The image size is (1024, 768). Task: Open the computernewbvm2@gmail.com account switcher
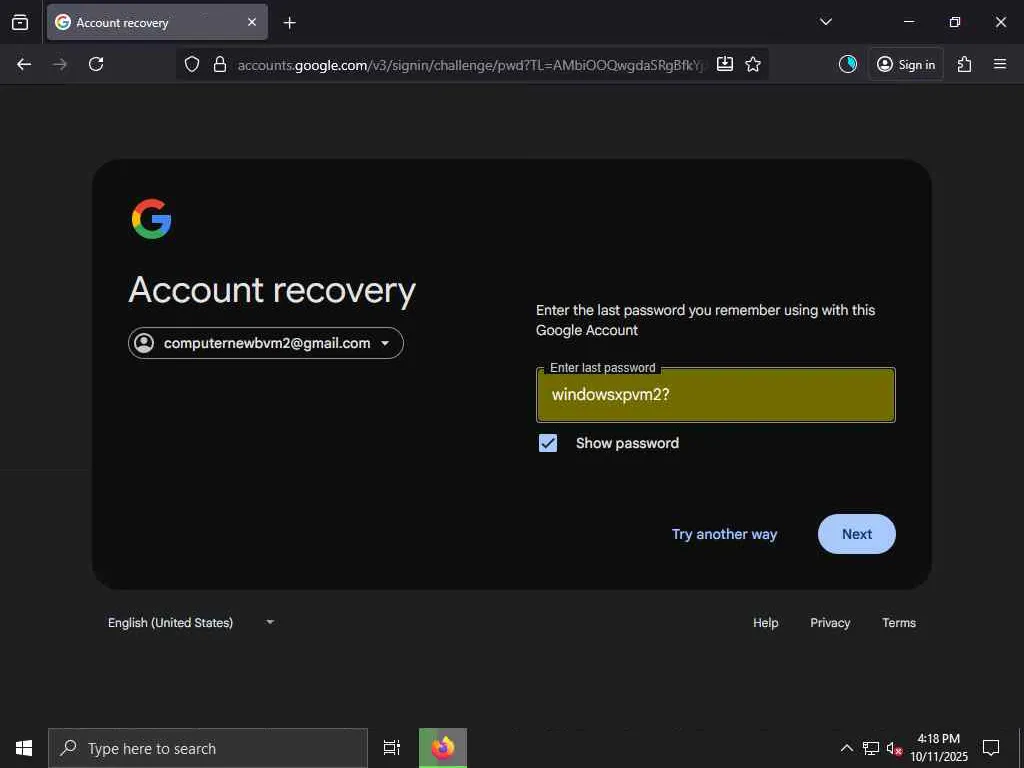pyautogui.click(x=266, y=343)
